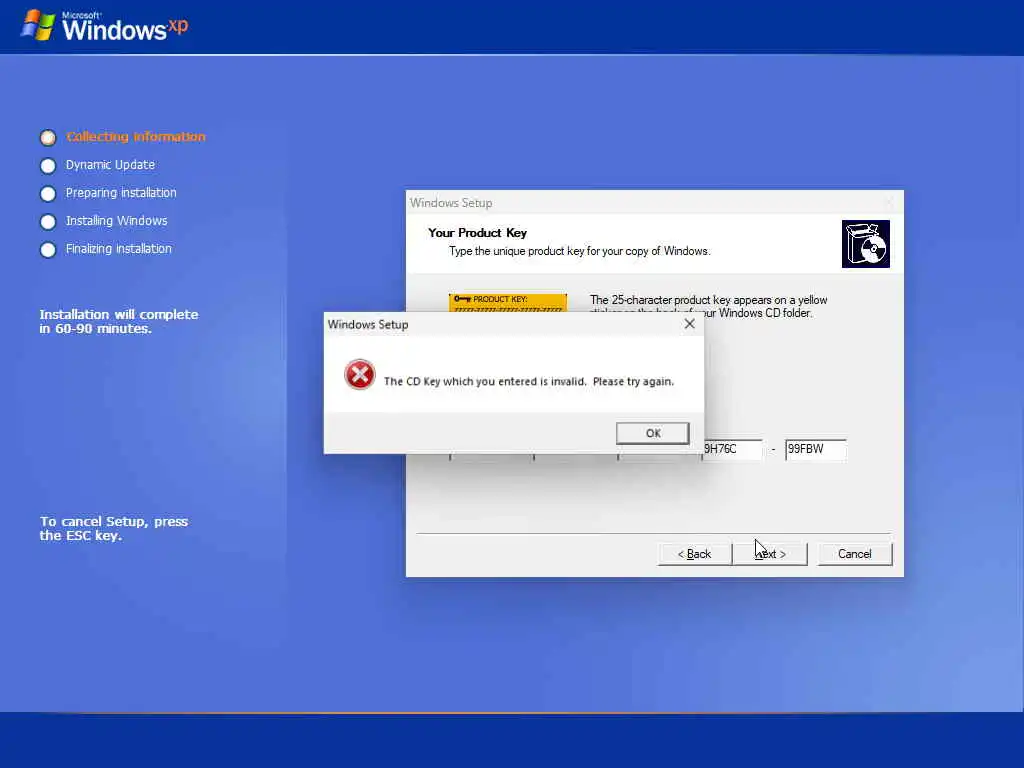Click the Next button in Windows Setup
The height and width of the screenshot is (768, 1024).
[x=770, y=554]
